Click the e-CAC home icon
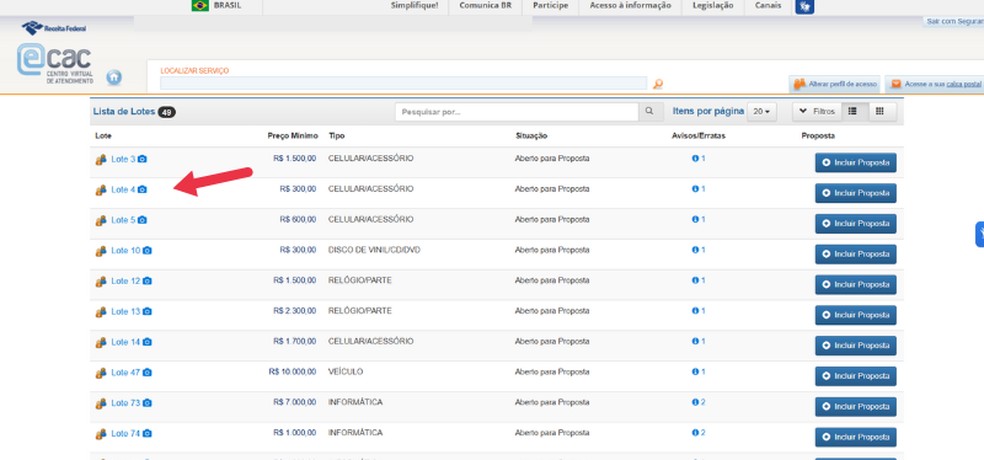This screenshot has width=984, height=460. (114, 77)
